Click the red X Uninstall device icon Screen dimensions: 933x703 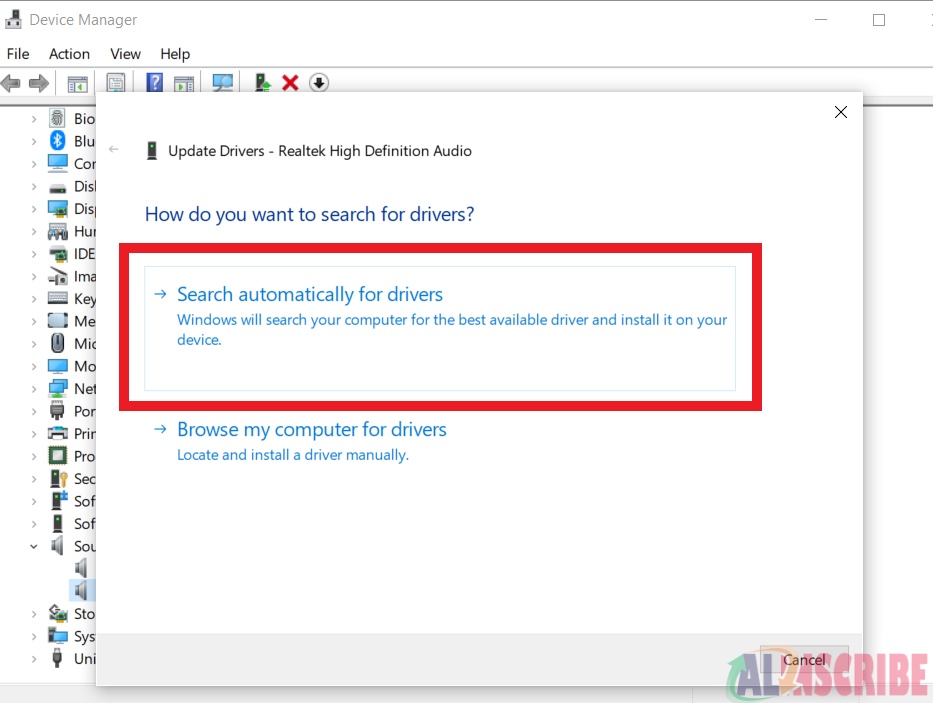pyautogui.click(x=290, y=83)
